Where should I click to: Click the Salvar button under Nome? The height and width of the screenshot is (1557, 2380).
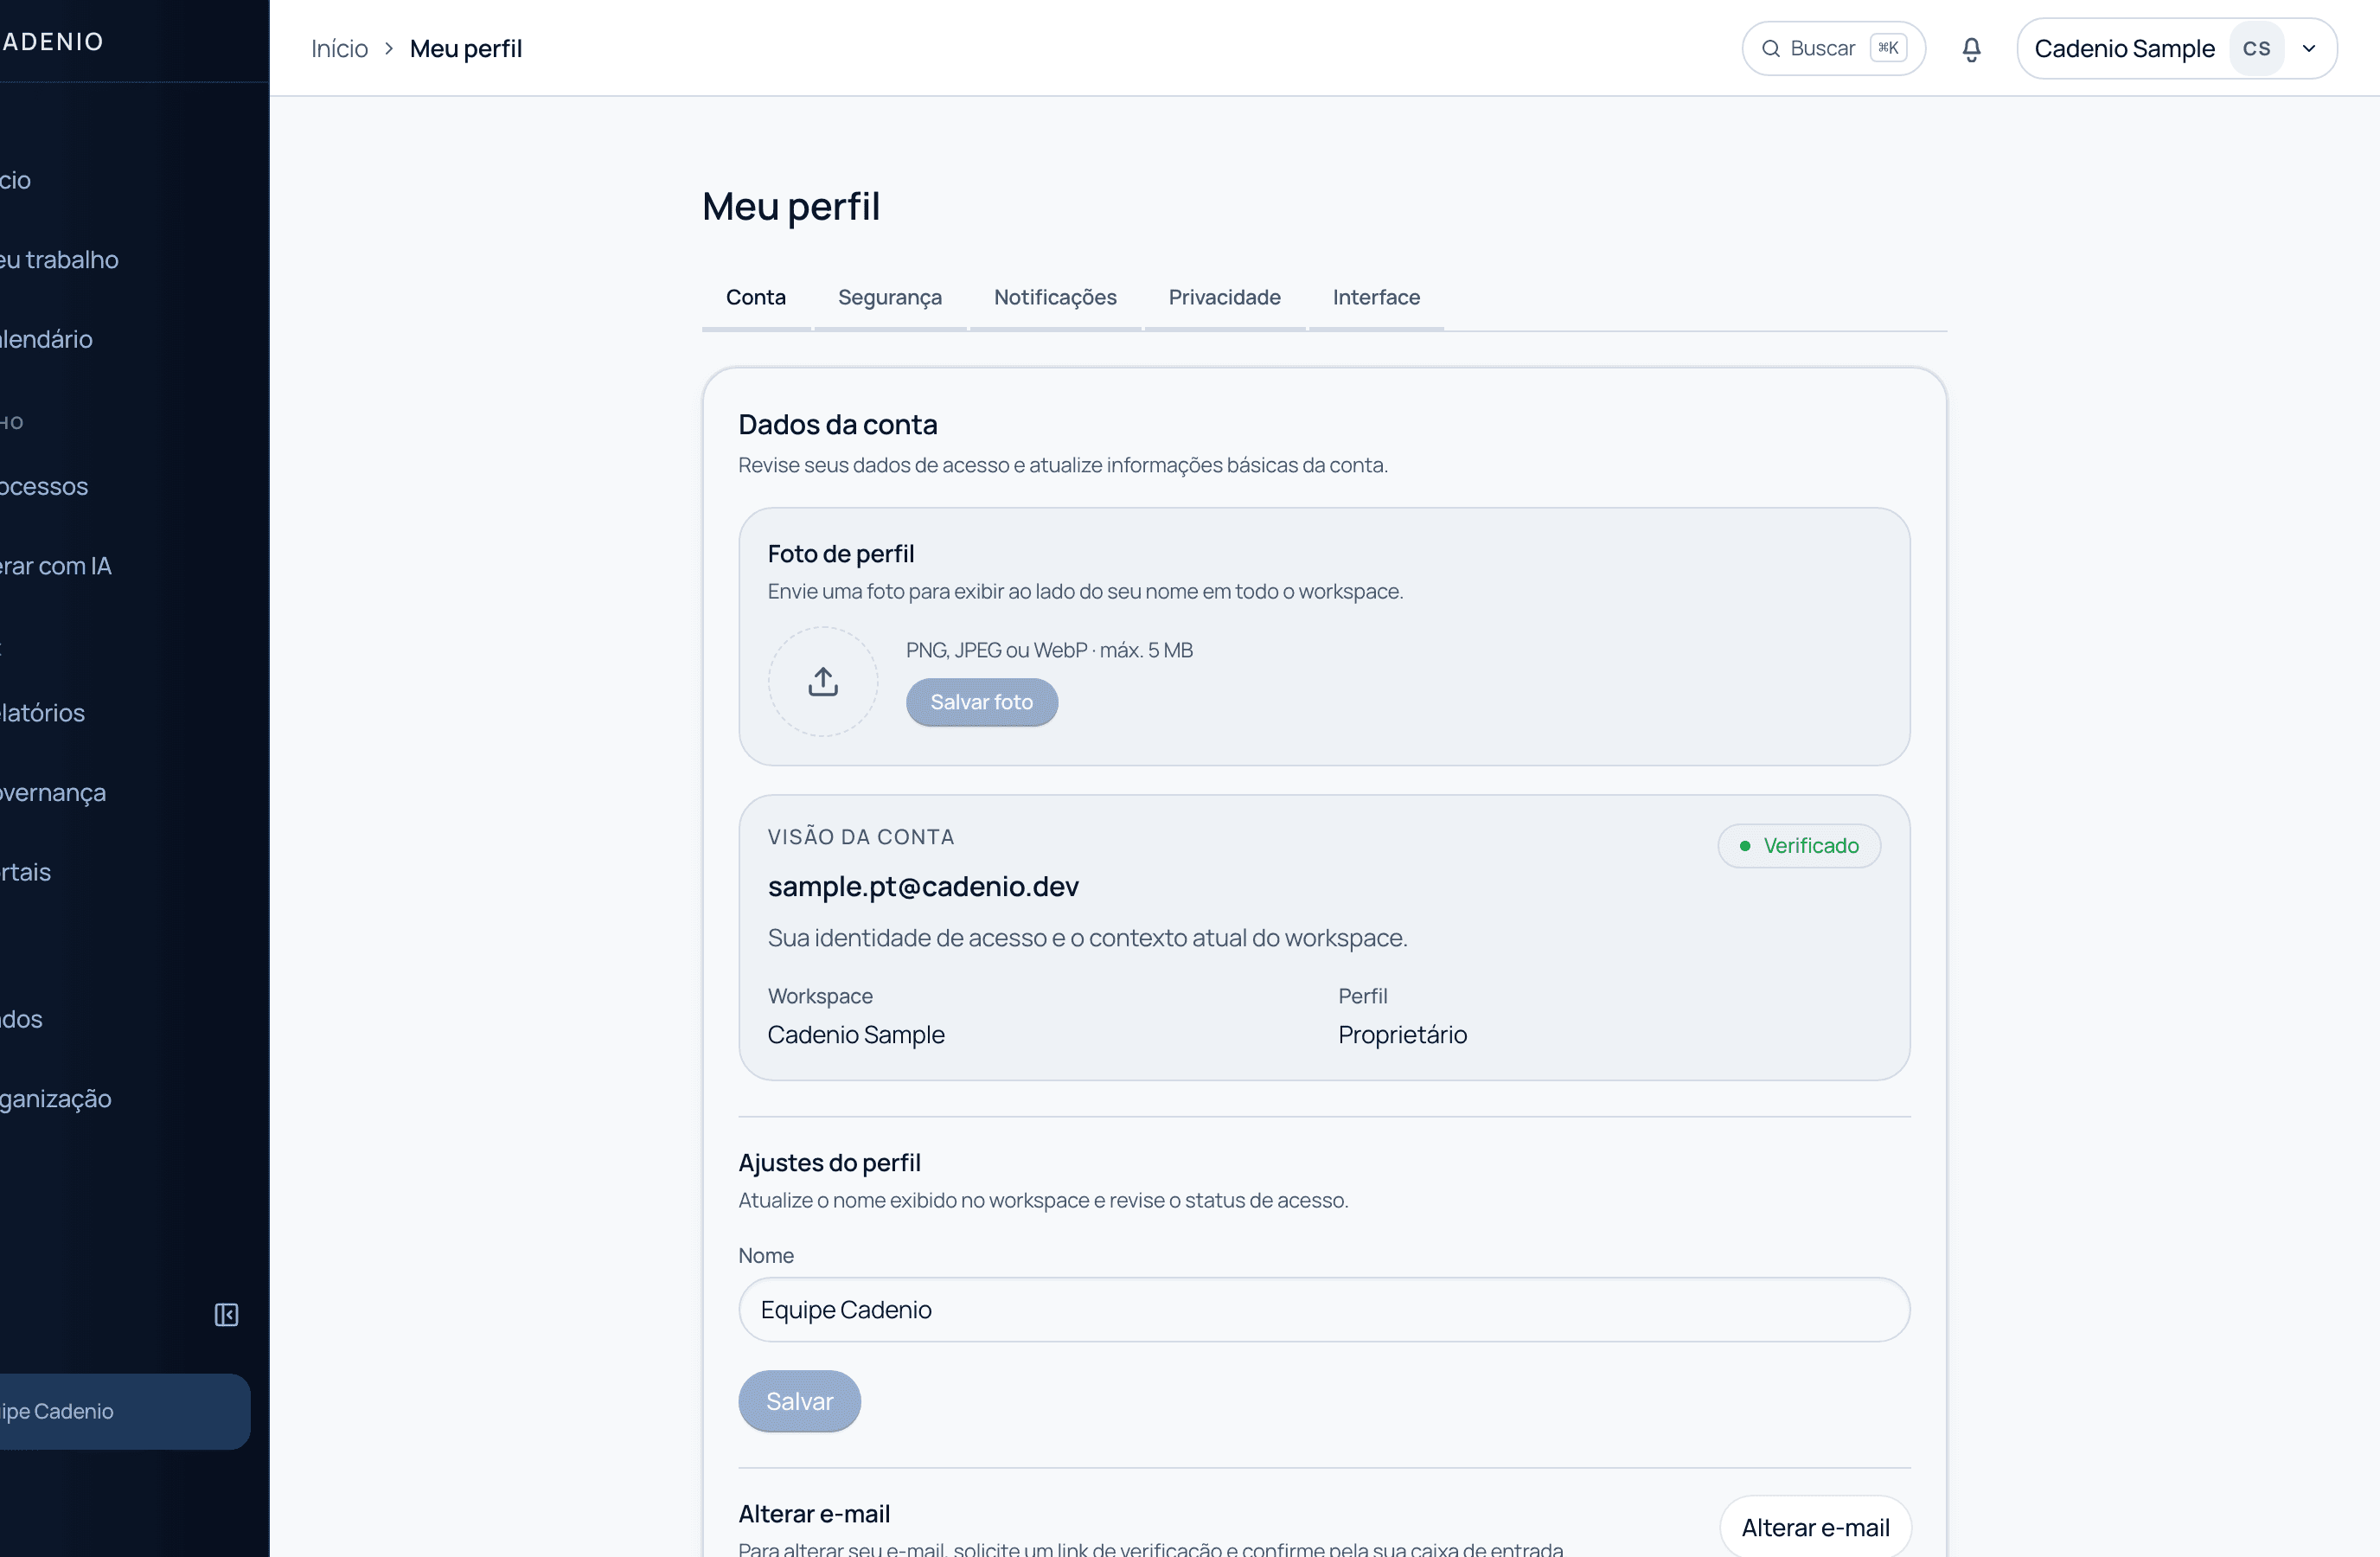click(x=799, y=1401)
